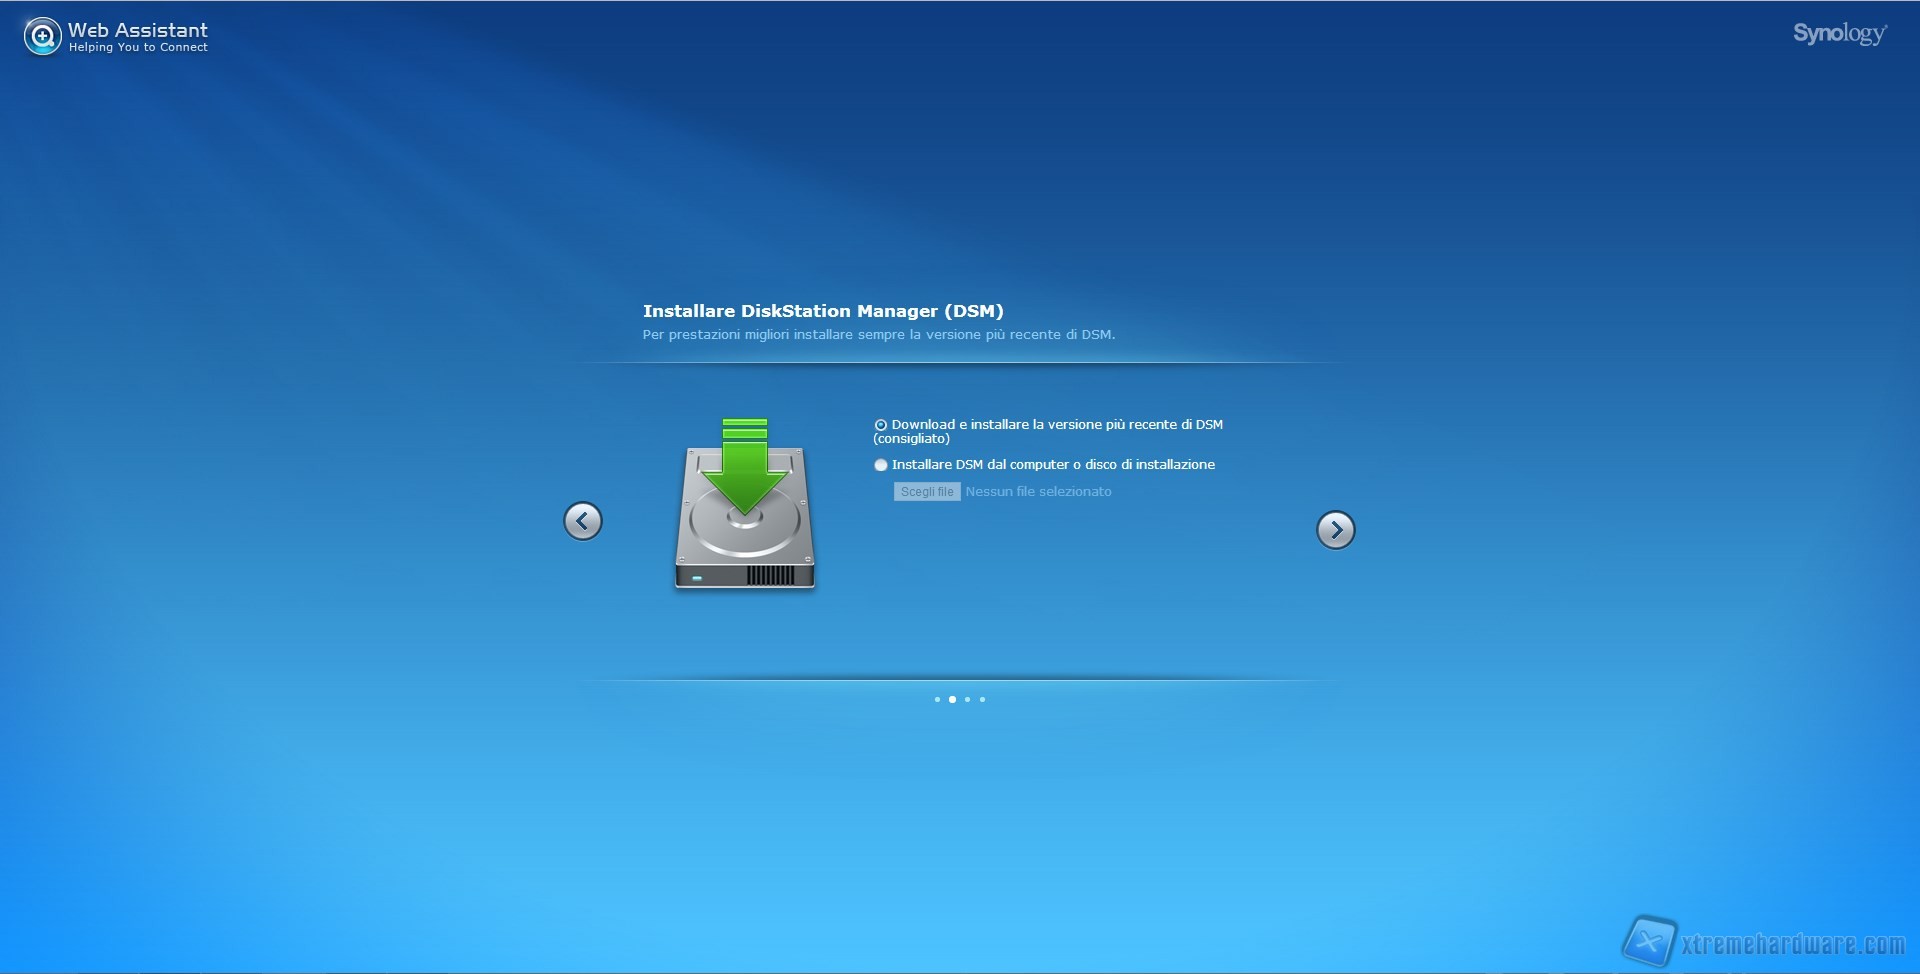Click the highlighted second step dot
The height and width of the screenshot is (974, 1920).
point(952,700)
